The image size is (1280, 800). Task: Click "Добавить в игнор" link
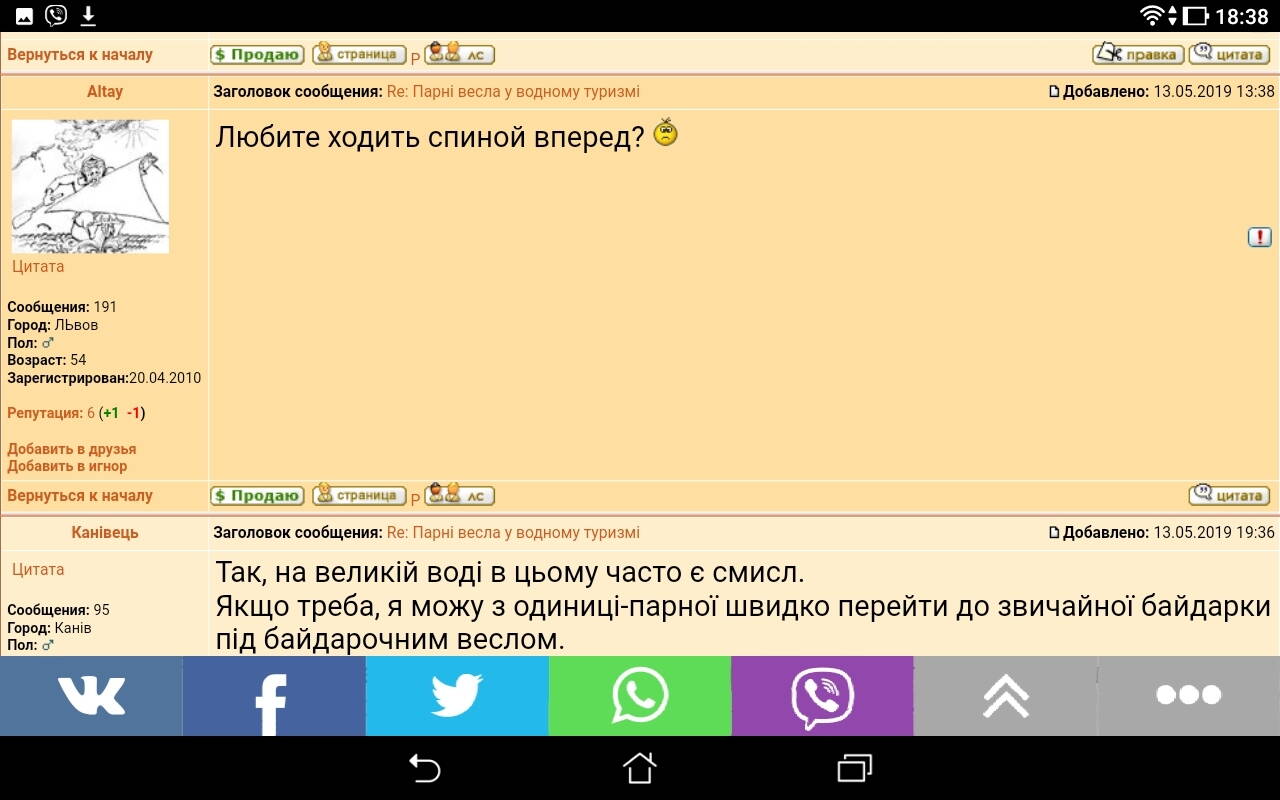tap(67, 466)
